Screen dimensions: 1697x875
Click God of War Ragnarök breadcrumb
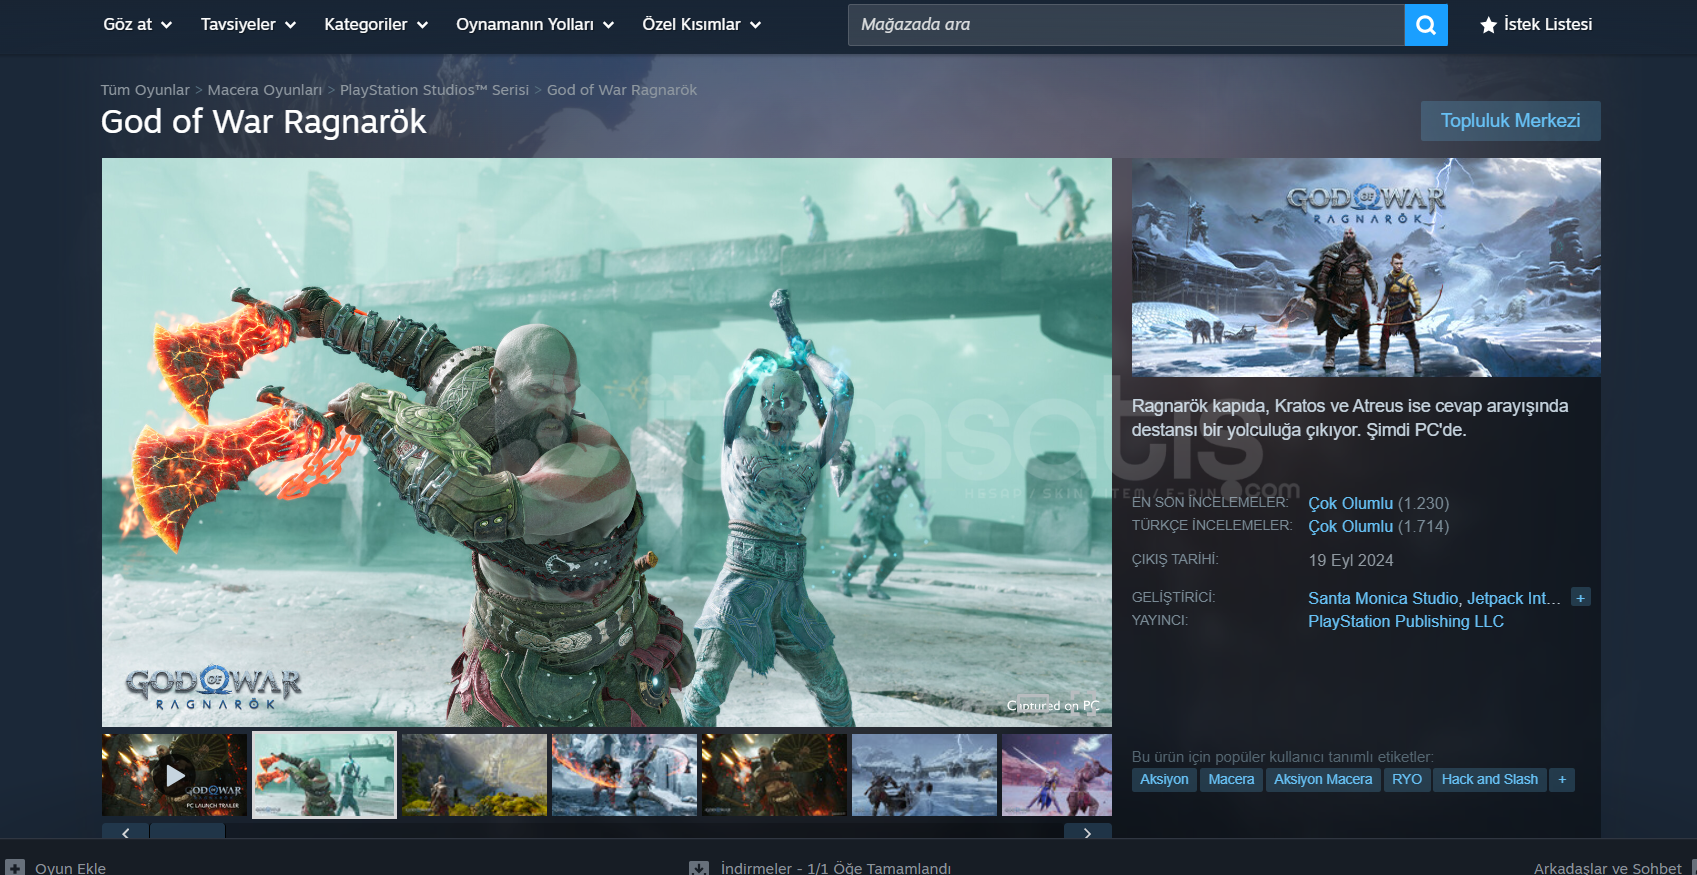[x=622, y=90]
